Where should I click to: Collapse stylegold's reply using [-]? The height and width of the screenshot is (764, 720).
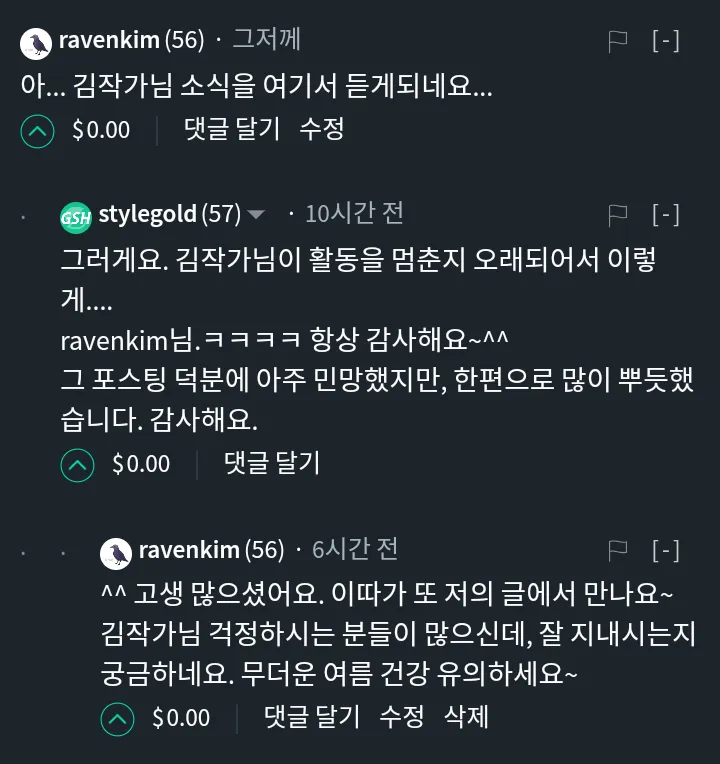666,214
